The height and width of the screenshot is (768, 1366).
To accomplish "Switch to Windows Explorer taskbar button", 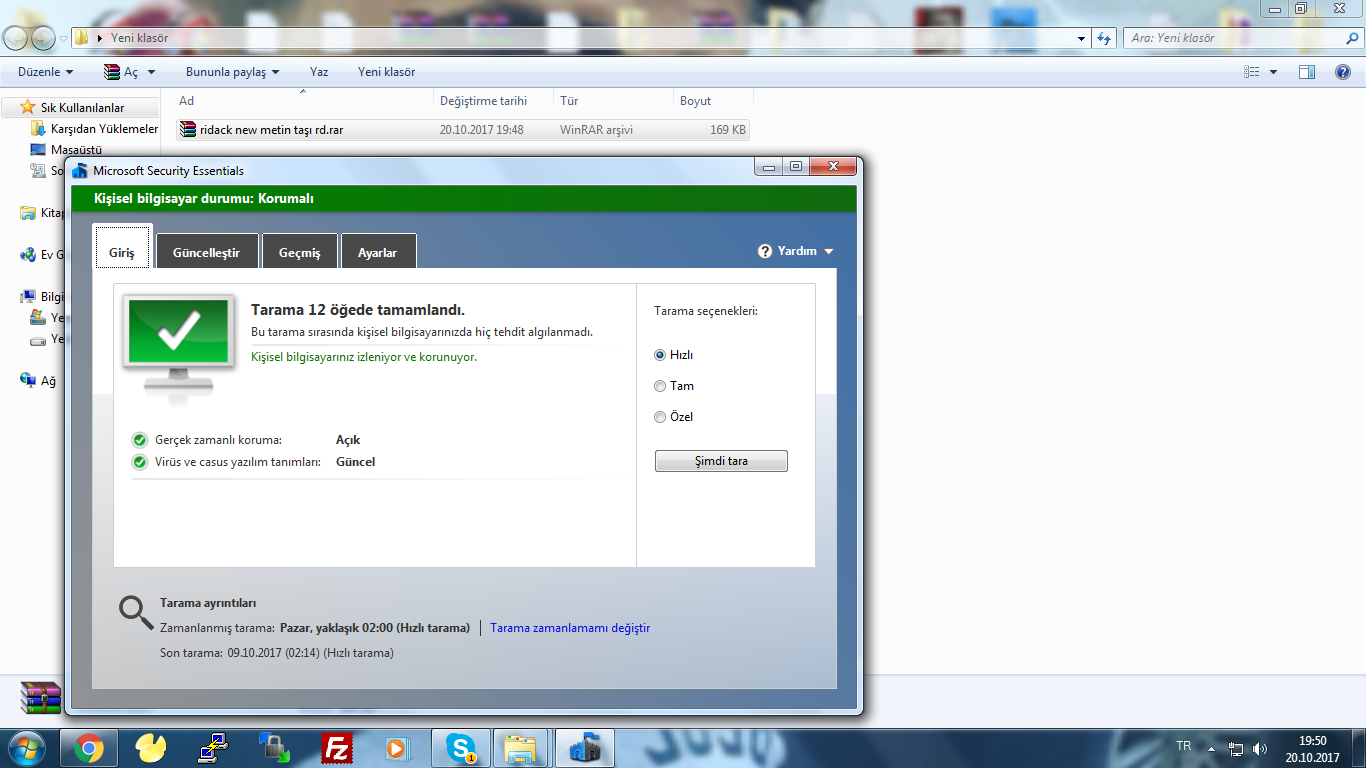I will coord(521,748).
